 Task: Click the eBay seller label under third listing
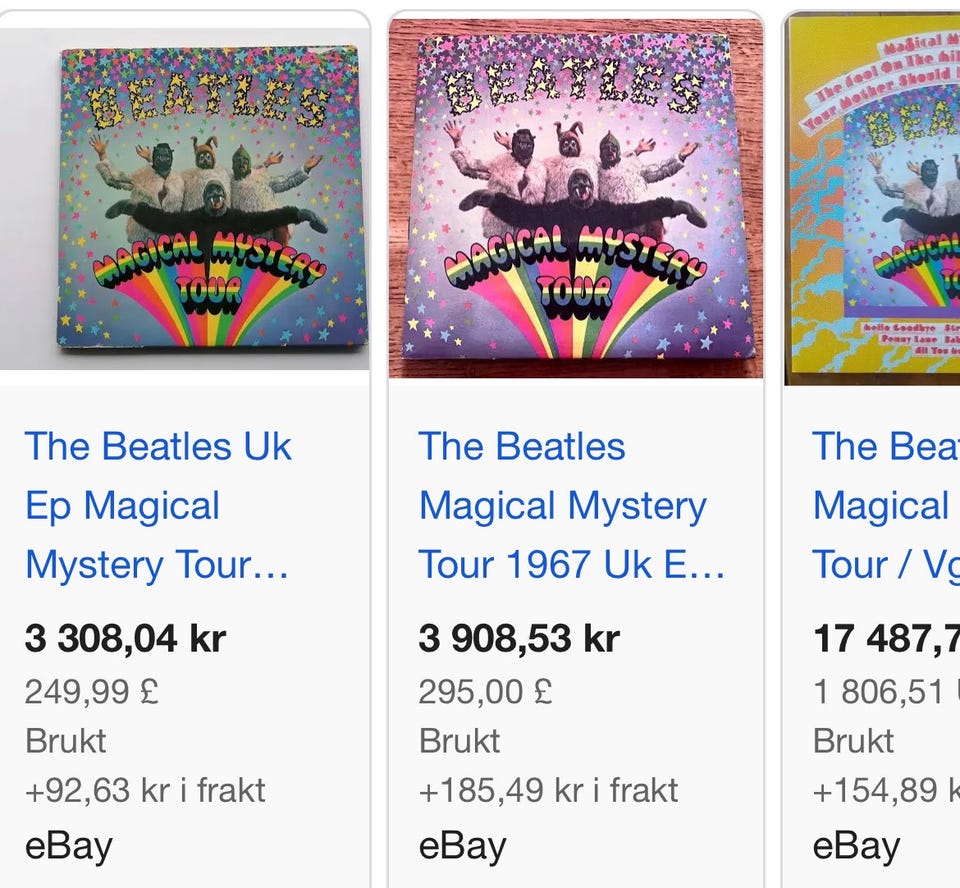click(856, 846)
